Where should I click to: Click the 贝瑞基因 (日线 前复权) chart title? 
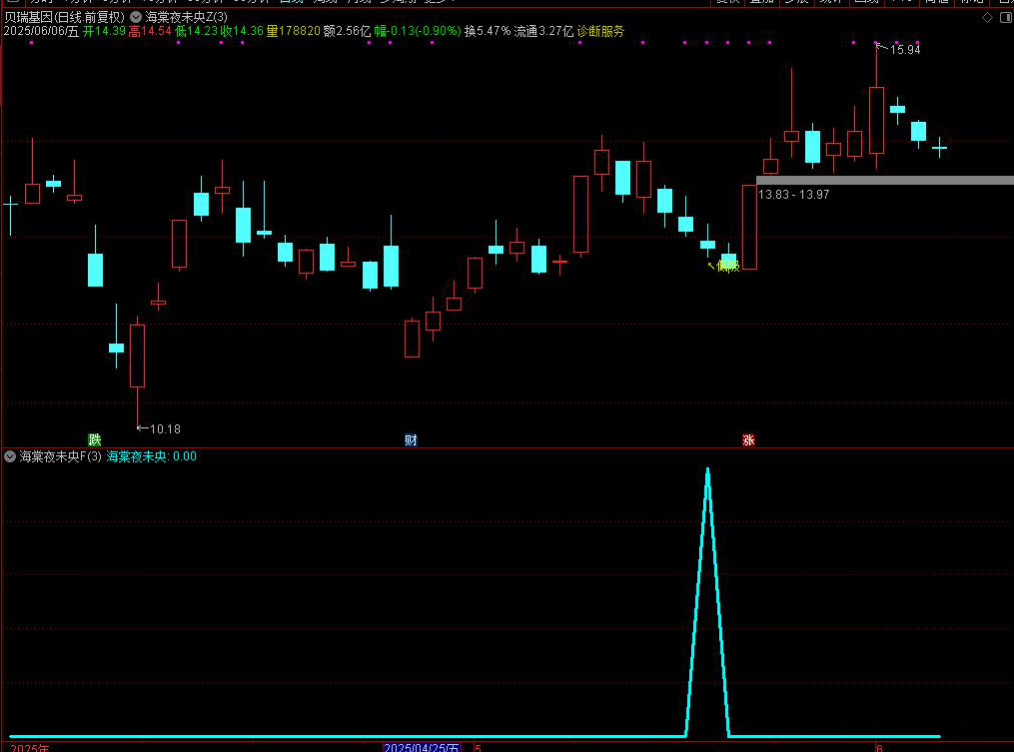click(65, 17)
